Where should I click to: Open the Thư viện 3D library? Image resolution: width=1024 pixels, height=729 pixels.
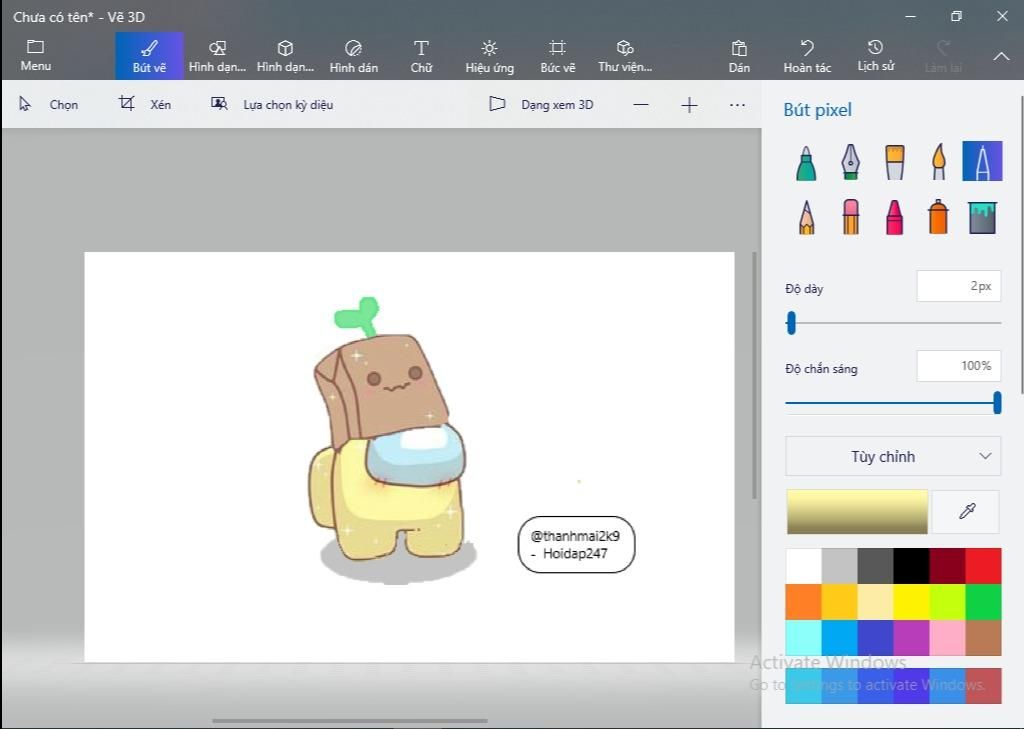[625, 56]
